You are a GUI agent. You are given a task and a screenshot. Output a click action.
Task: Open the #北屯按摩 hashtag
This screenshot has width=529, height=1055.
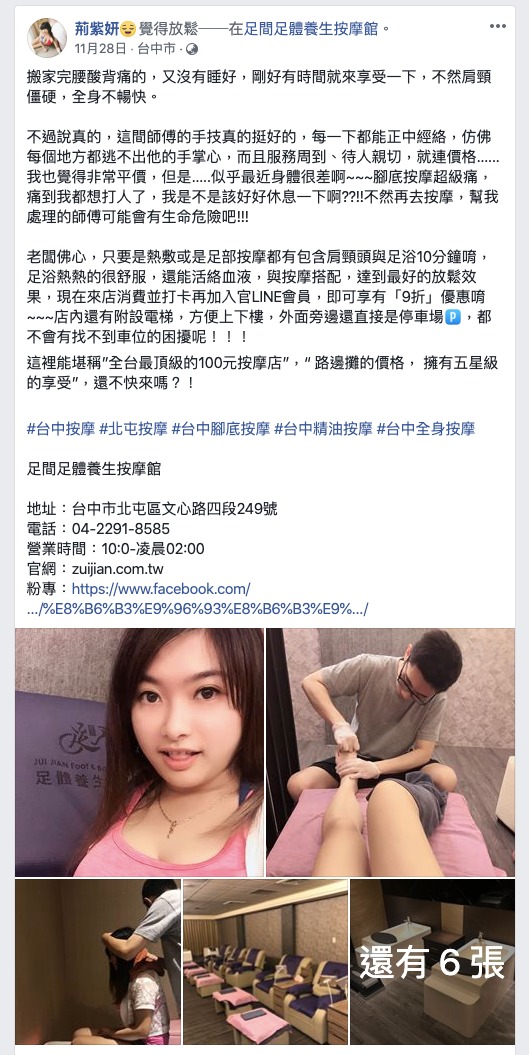pyautogui.click(x=133, y=429)
